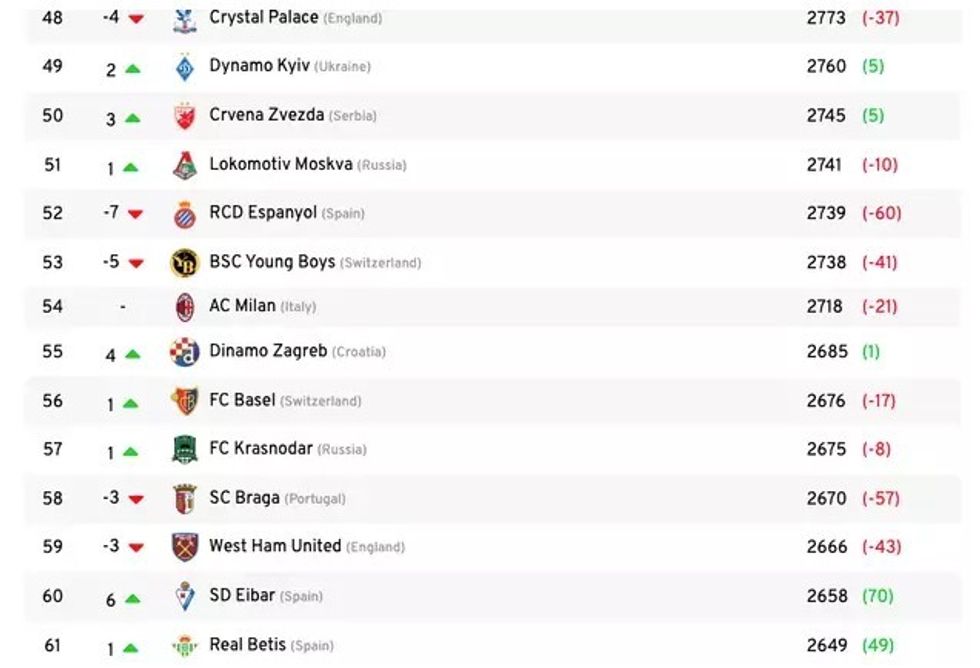
Task: Click the green up arrow for Dynamo Kyiv
Action: [133, 69]
